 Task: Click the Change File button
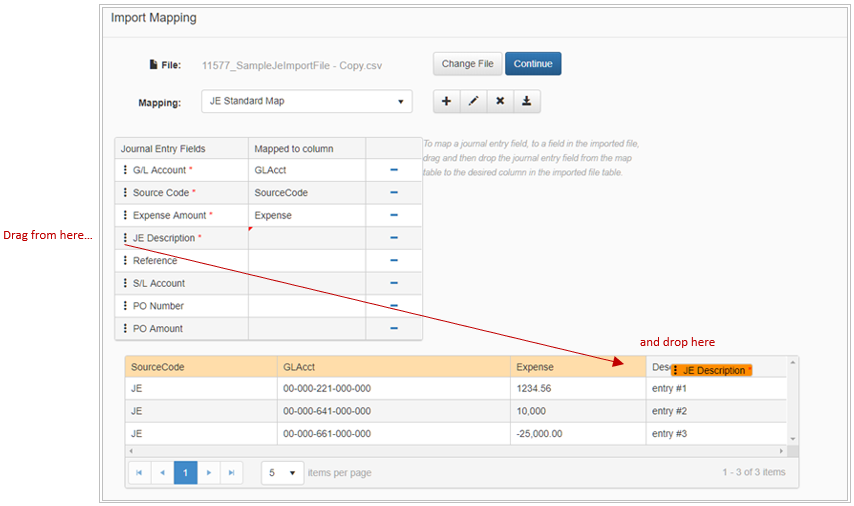(x=467, y=64)
